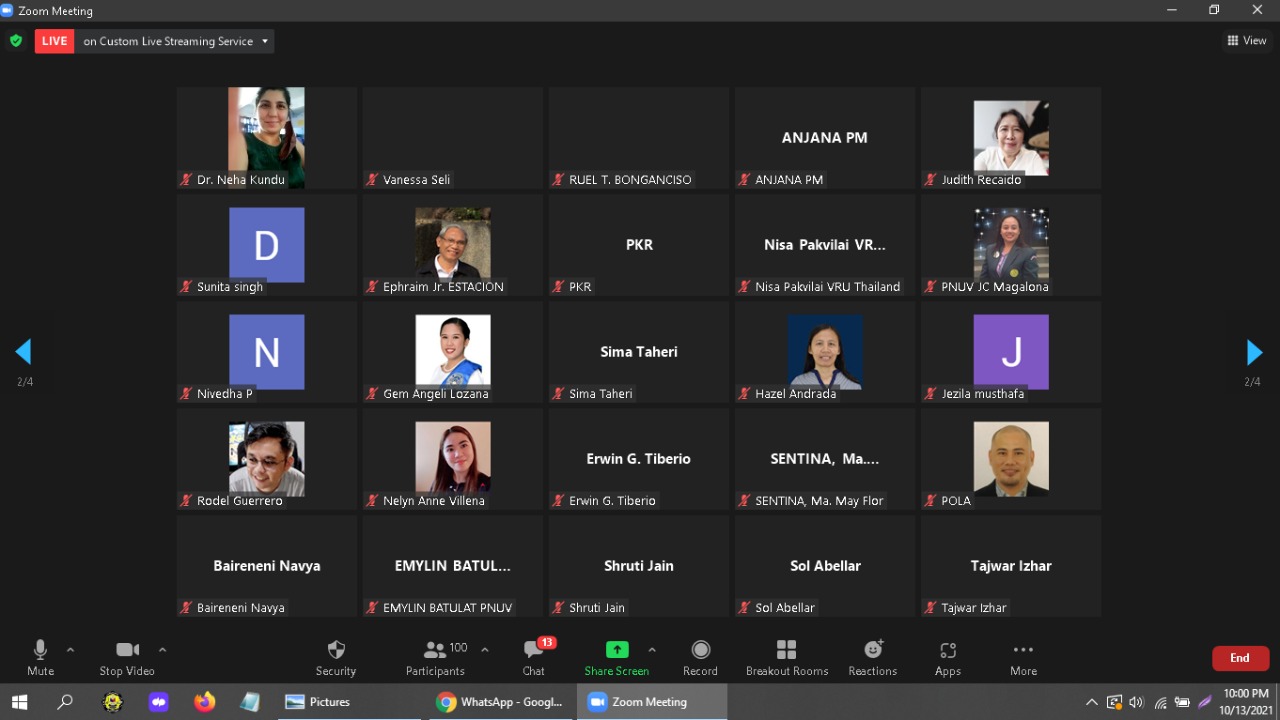Start recording with the Record button
The image size is (1280, 720).
[x=700, y=658]
